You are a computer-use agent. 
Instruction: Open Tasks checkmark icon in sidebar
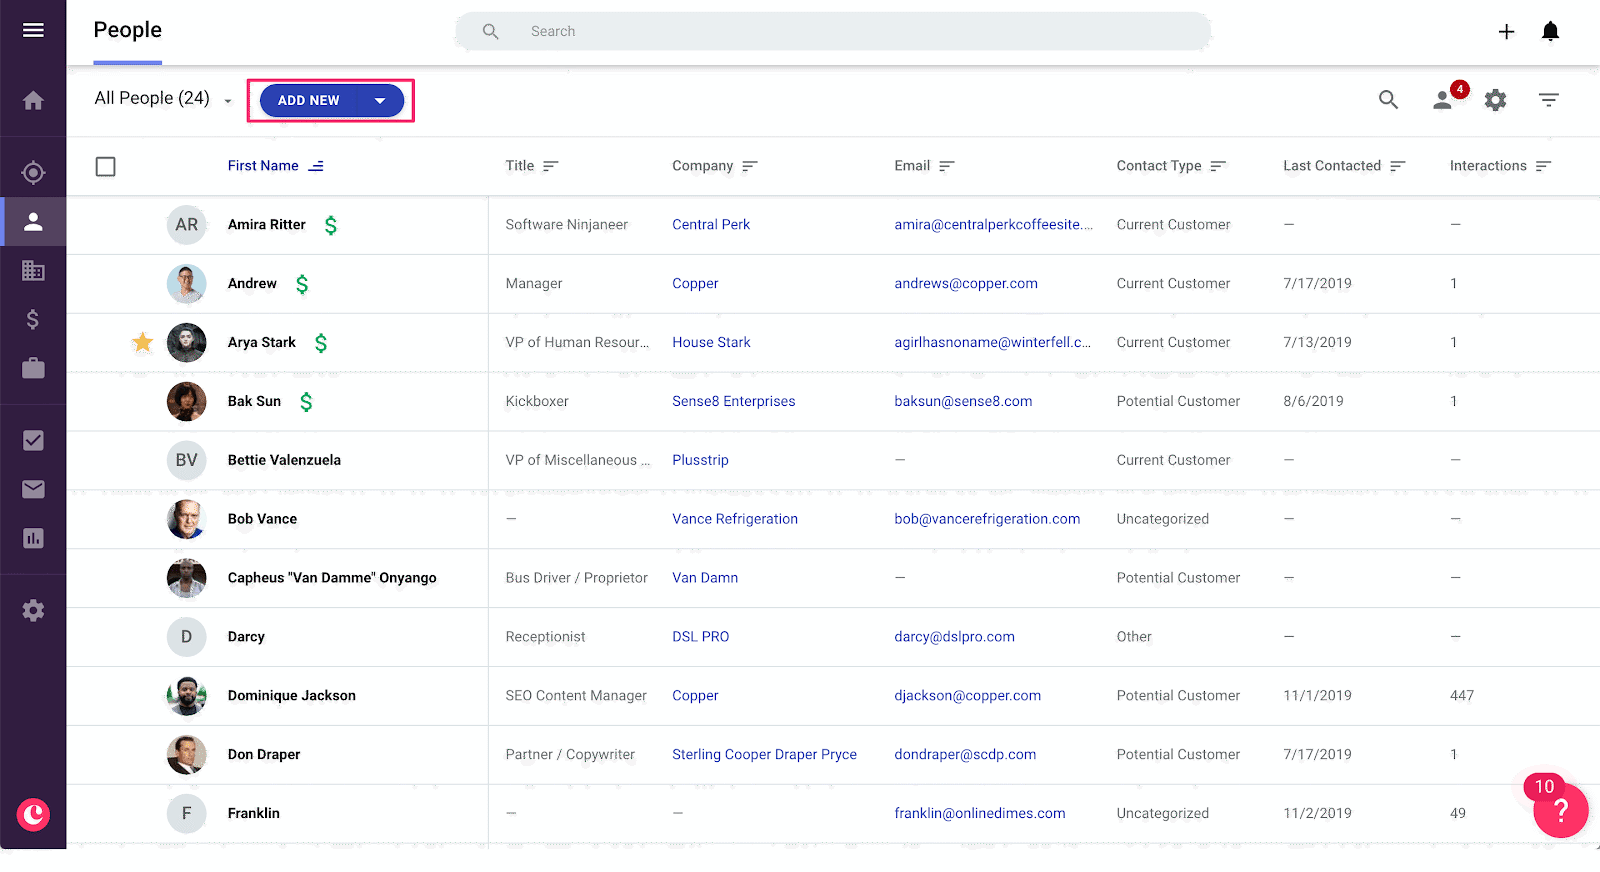(x=33, y=441)
